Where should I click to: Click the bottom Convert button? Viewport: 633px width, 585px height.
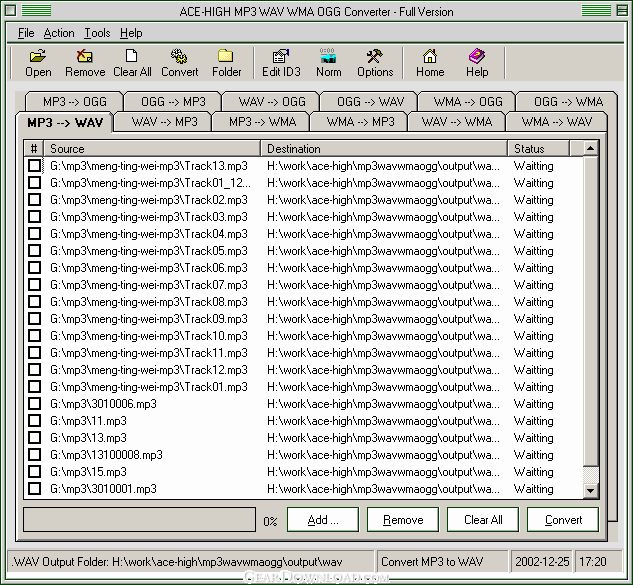(563, 520)
